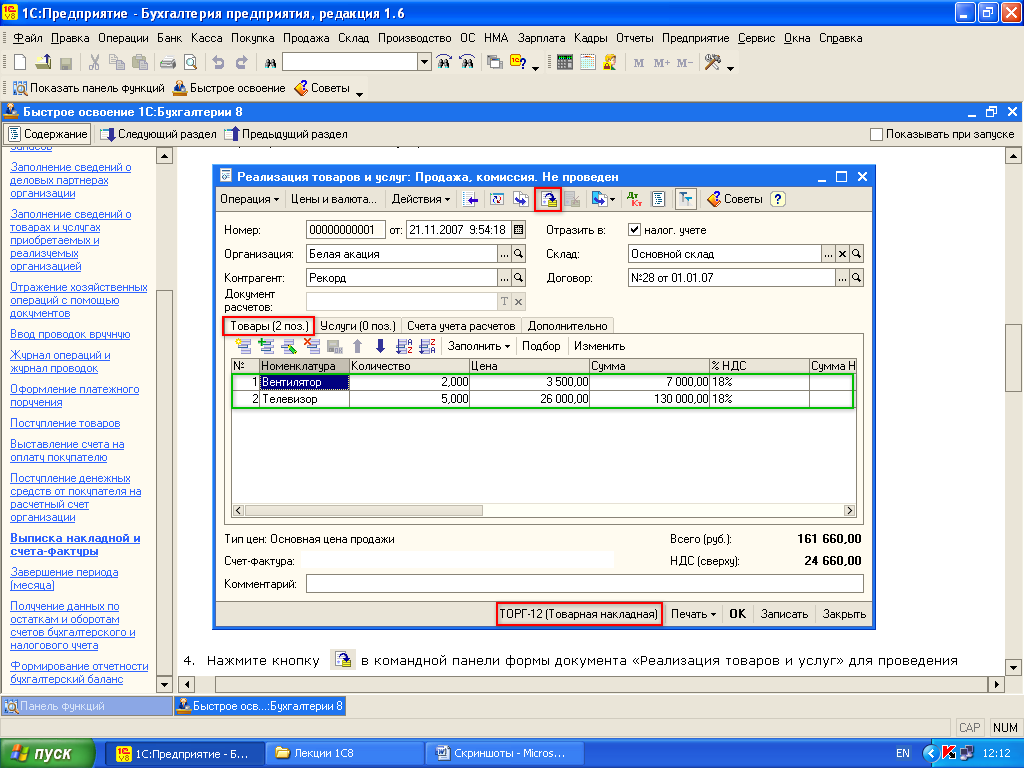Click the Dt/Kt postings result icon

tap(634, 199)
